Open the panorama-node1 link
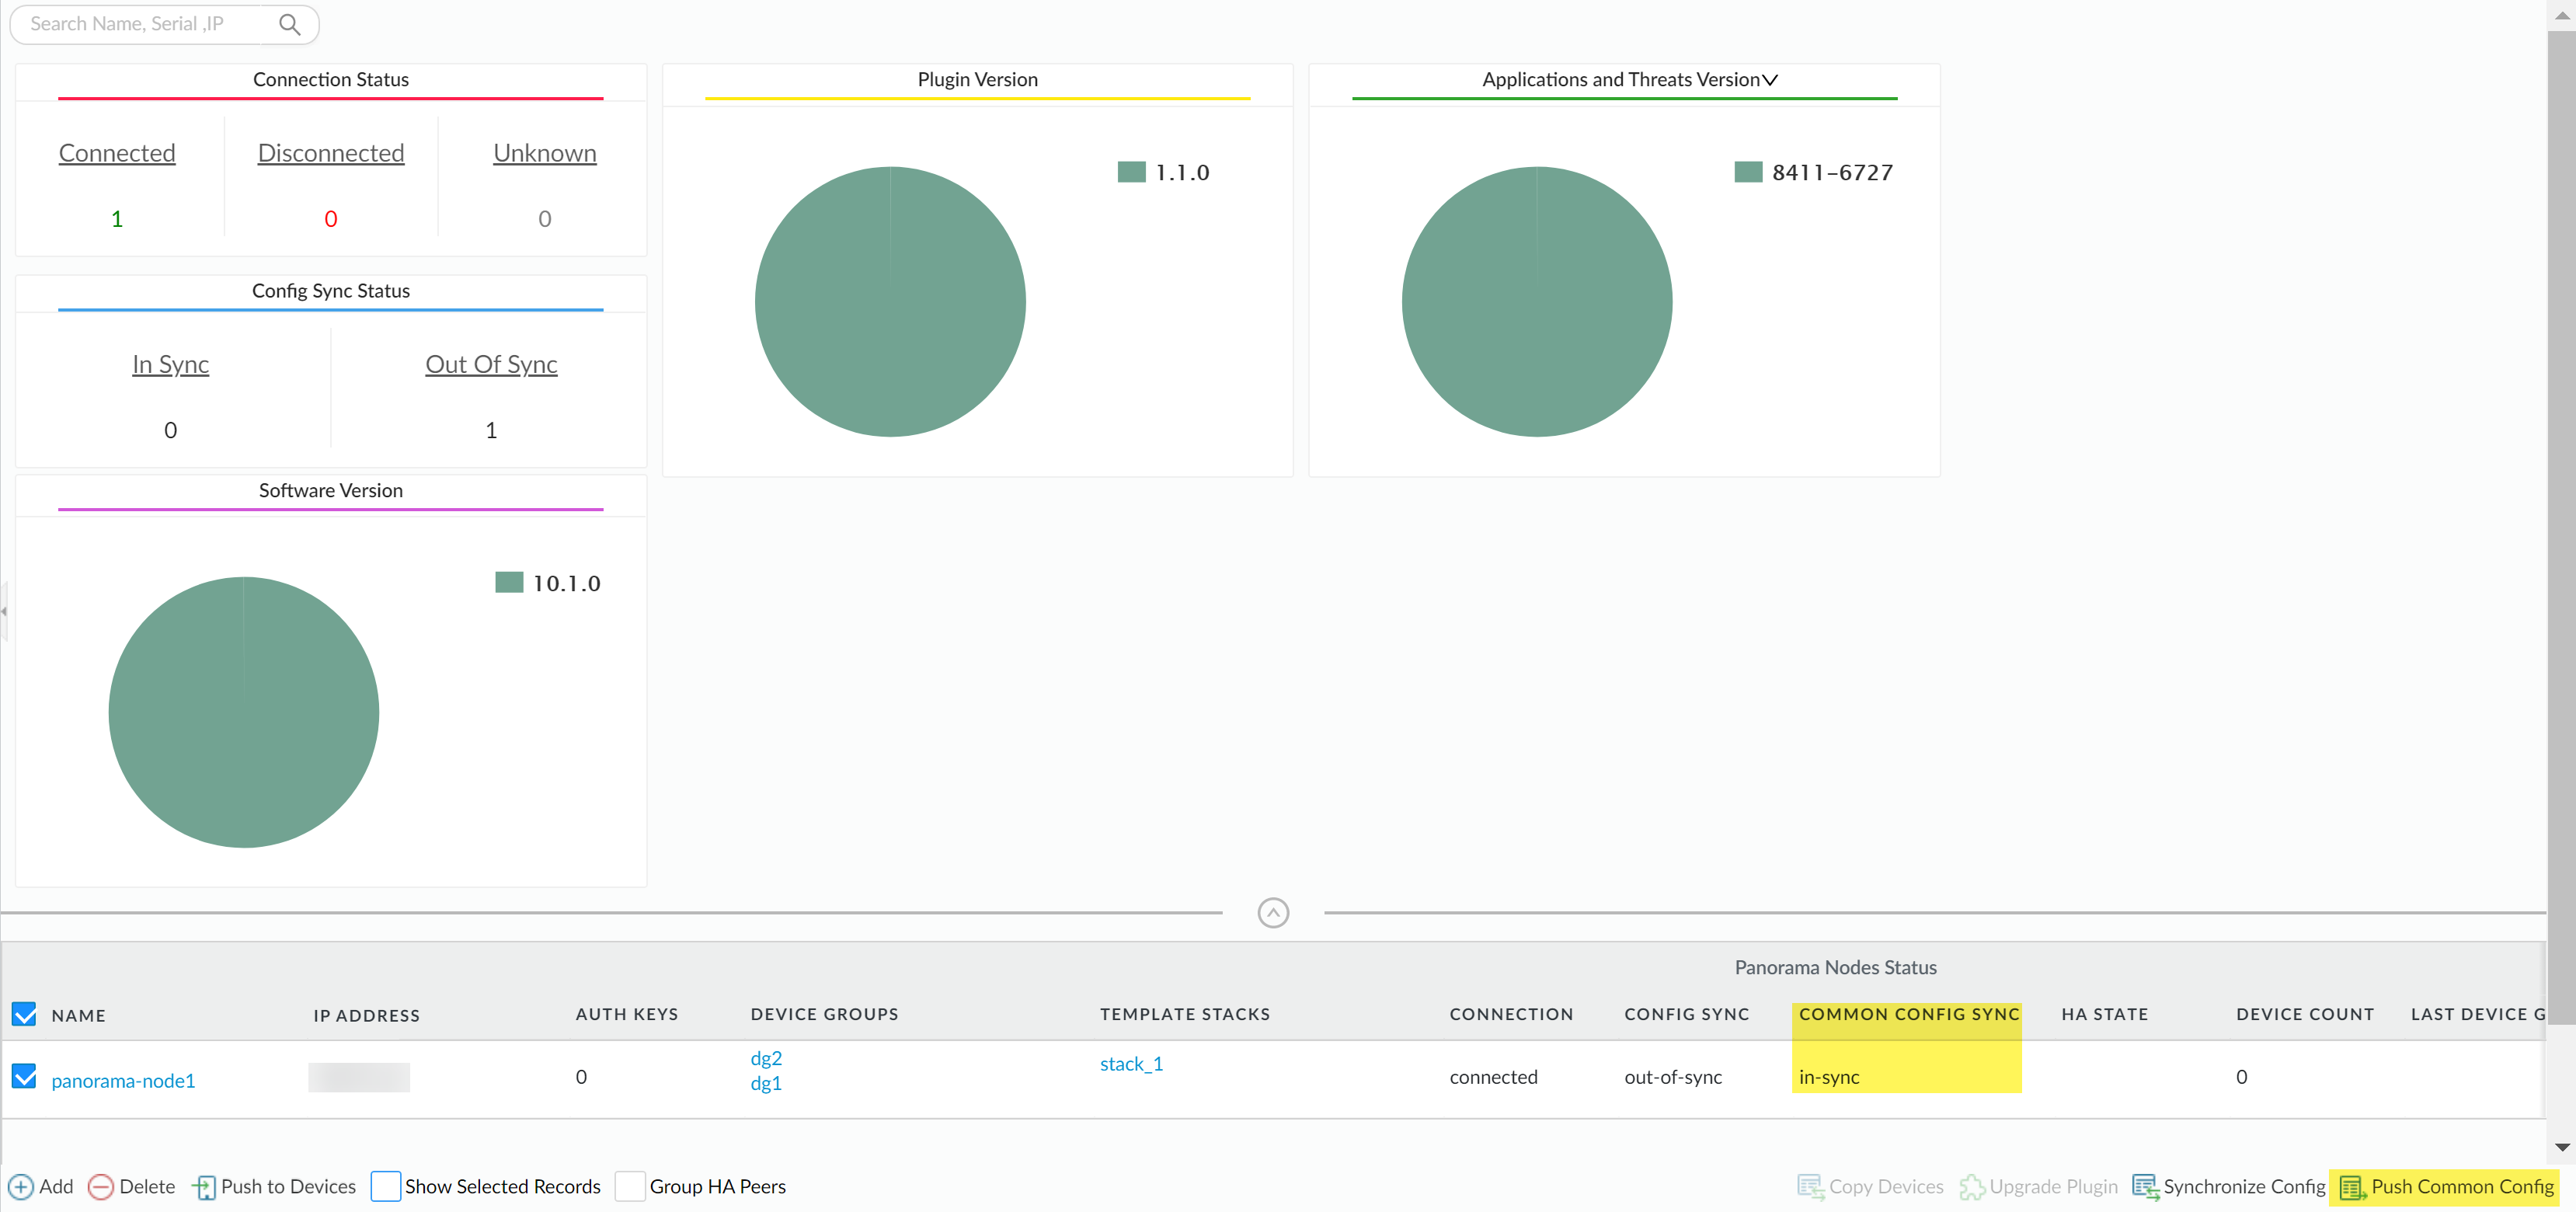Viewport: 2576px width, 1212px height. (x=123, y=1081)
